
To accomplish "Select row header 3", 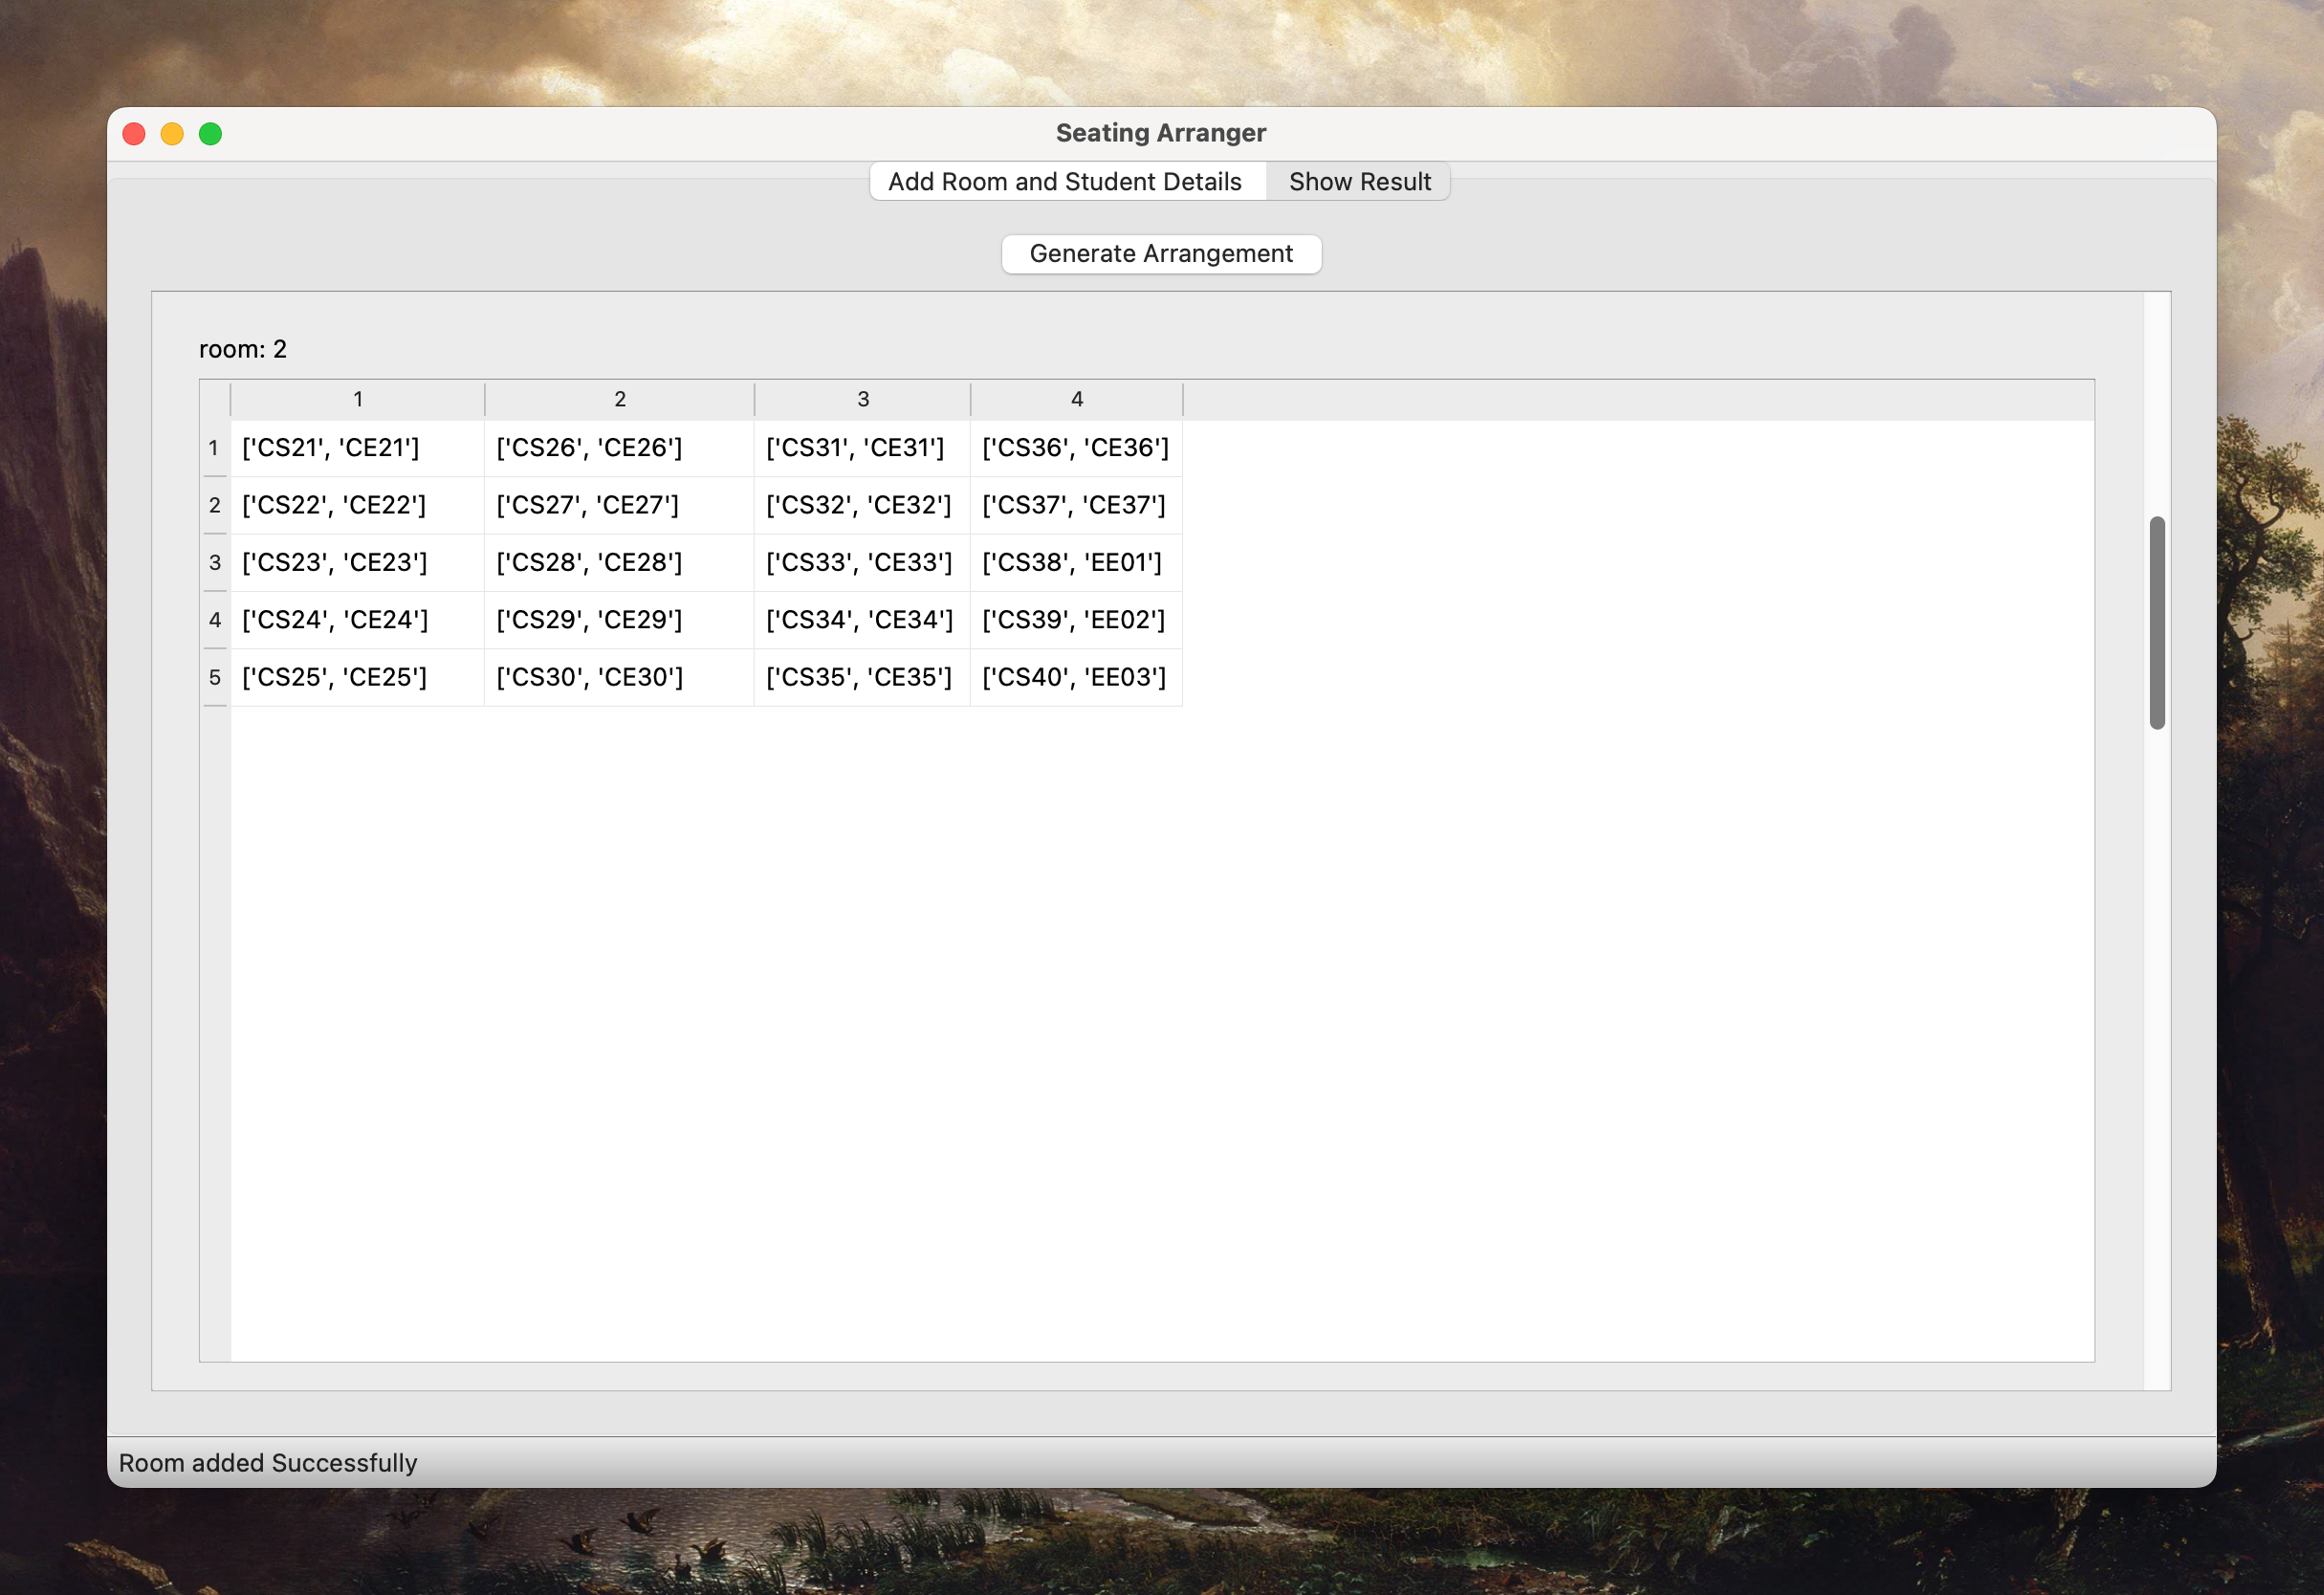I will click(x=214, y=563).
